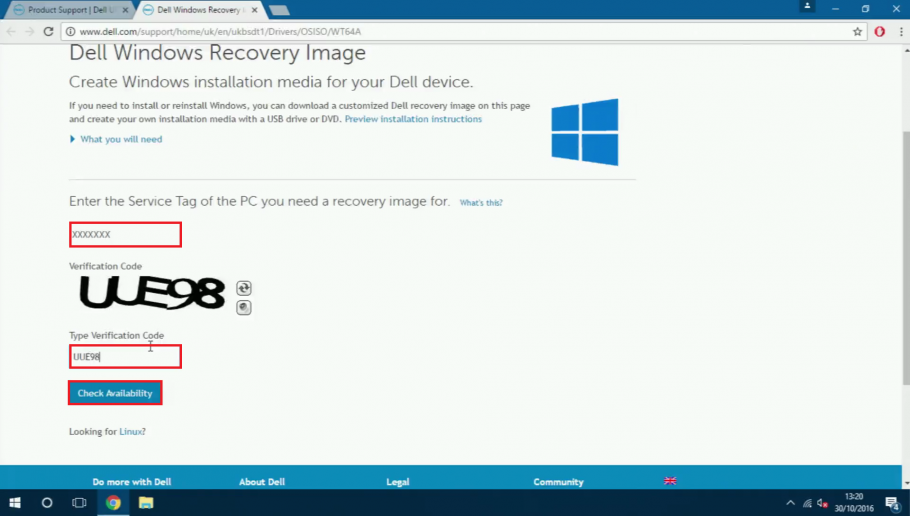
Task: Click the UK flag country selector
Action: coord(670,481)
